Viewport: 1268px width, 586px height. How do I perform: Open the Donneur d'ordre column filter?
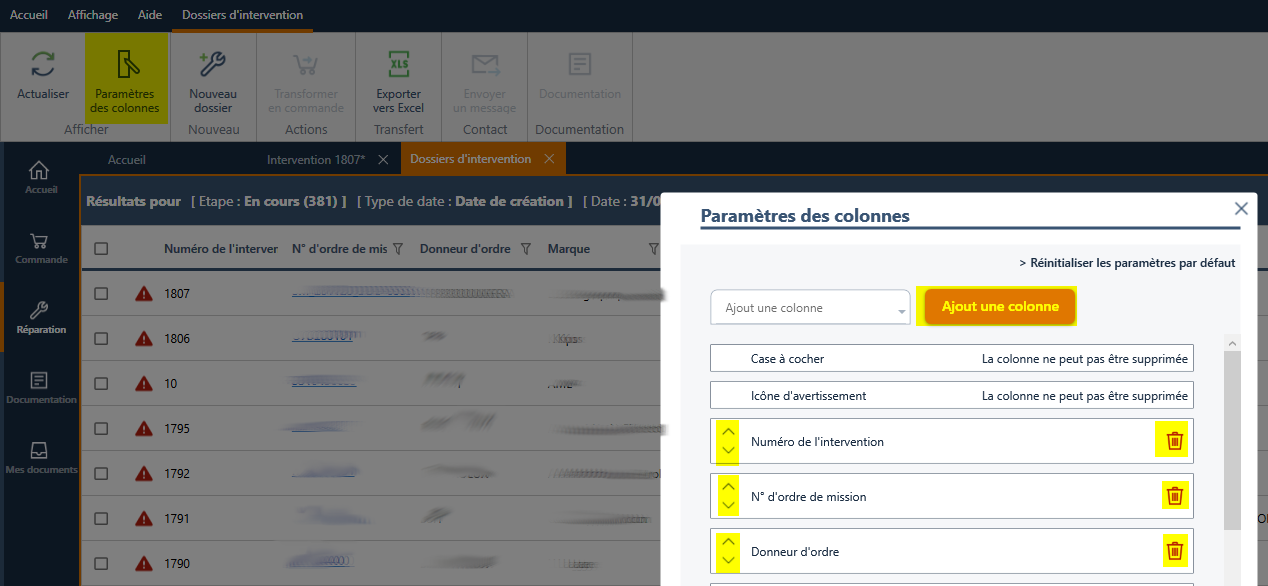click(526, 249)
